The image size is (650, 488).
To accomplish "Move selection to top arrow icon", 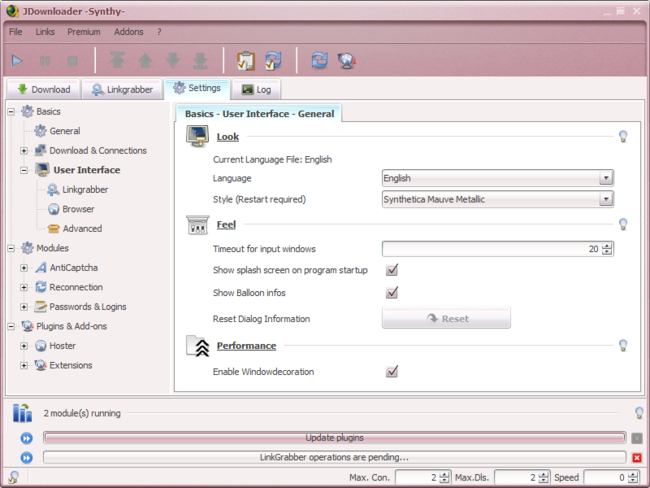I will click(x=117, y=61).
